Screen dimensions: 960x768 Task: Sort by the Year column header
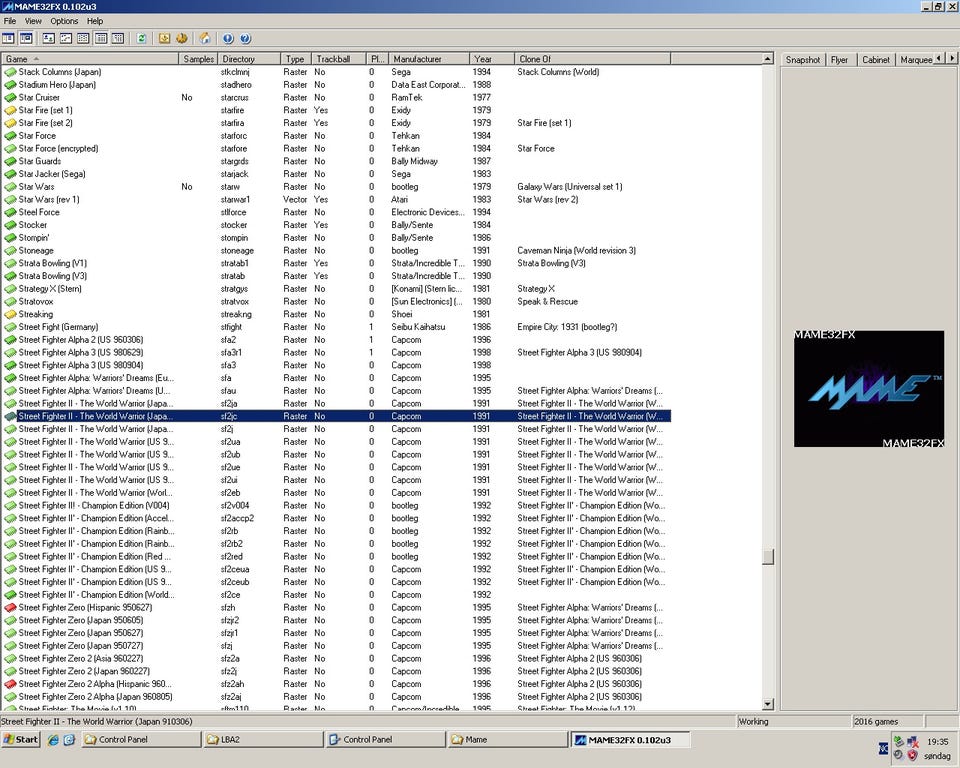492,59
